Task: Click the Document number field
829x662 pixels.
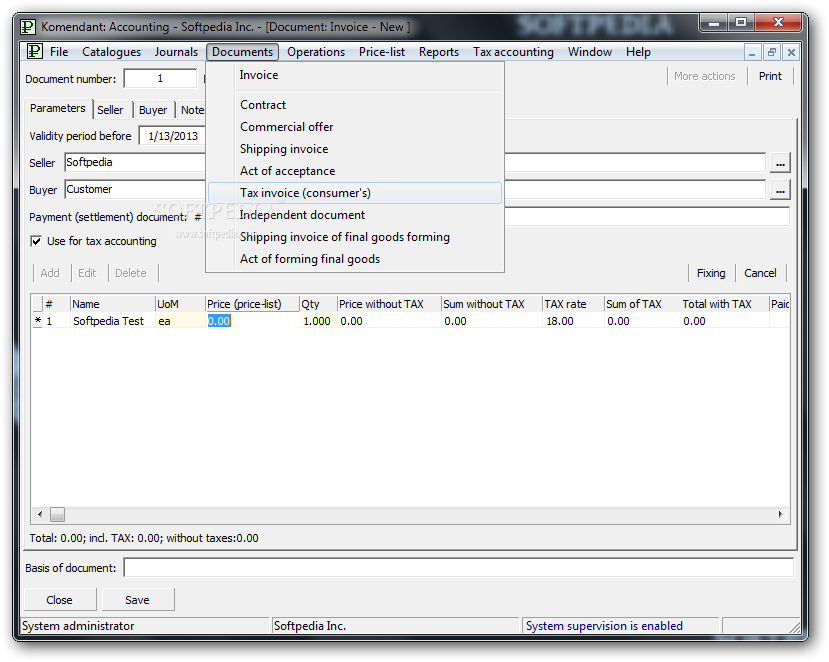Action: click(x=160, y=79)
